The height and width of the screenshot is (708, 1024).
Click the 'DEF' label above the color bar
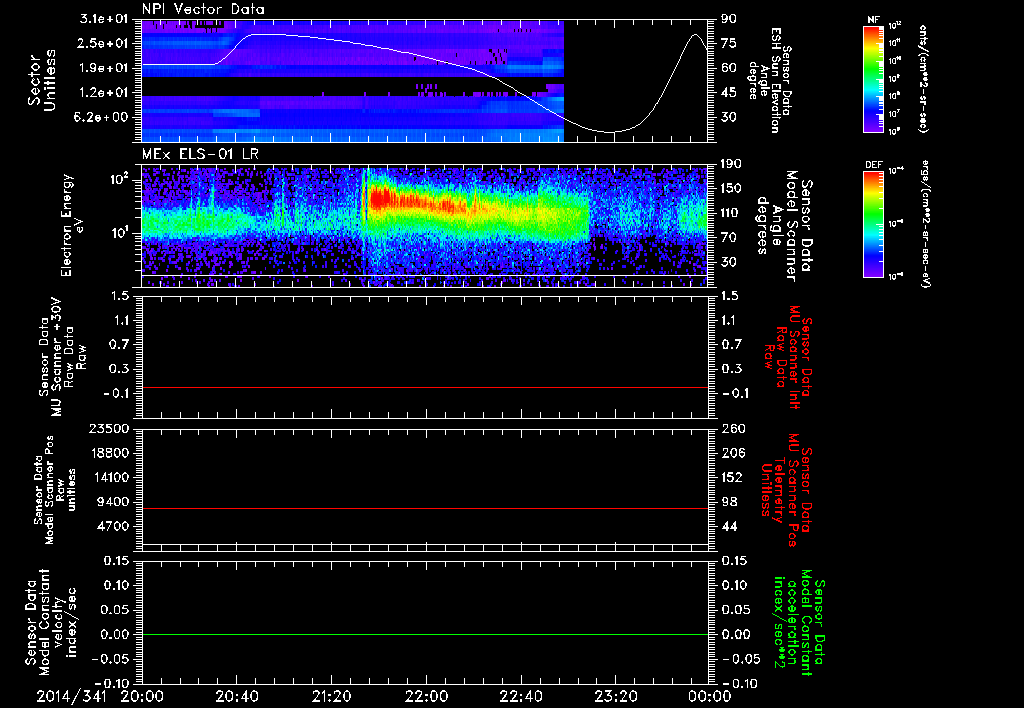(x=873, y=165)
